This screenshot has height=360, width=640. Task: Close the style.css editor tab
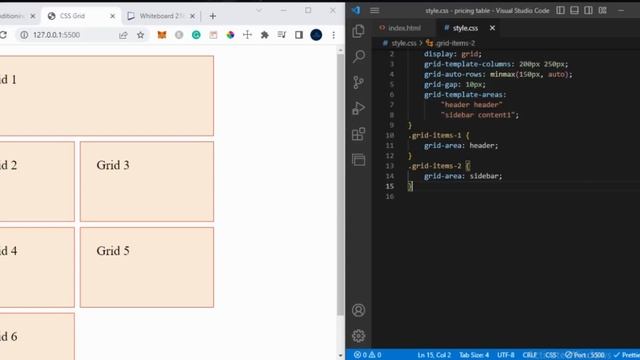492,28
